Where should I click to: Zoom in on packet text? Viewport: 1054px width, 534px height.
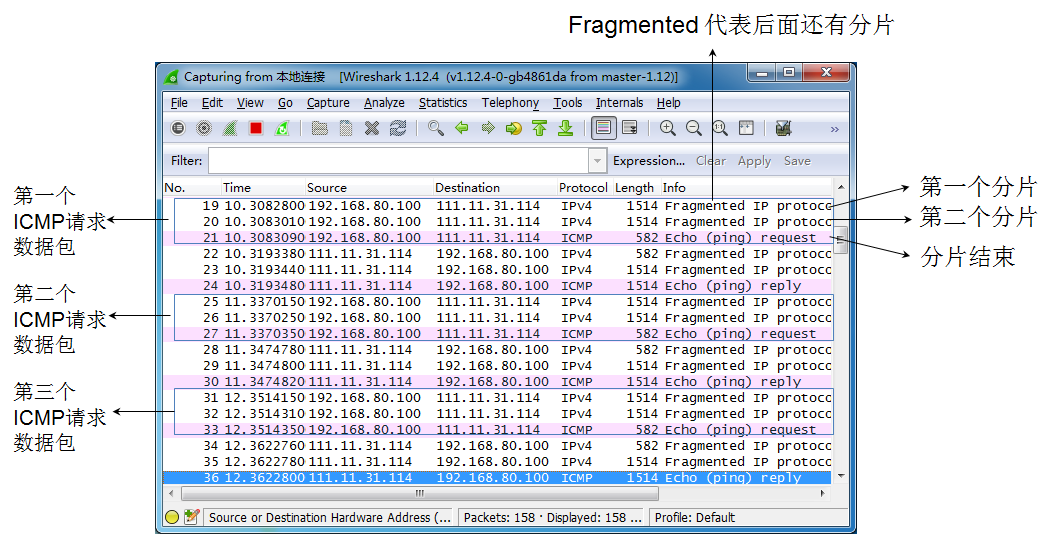pyautogui.click(x=667, y=128)
